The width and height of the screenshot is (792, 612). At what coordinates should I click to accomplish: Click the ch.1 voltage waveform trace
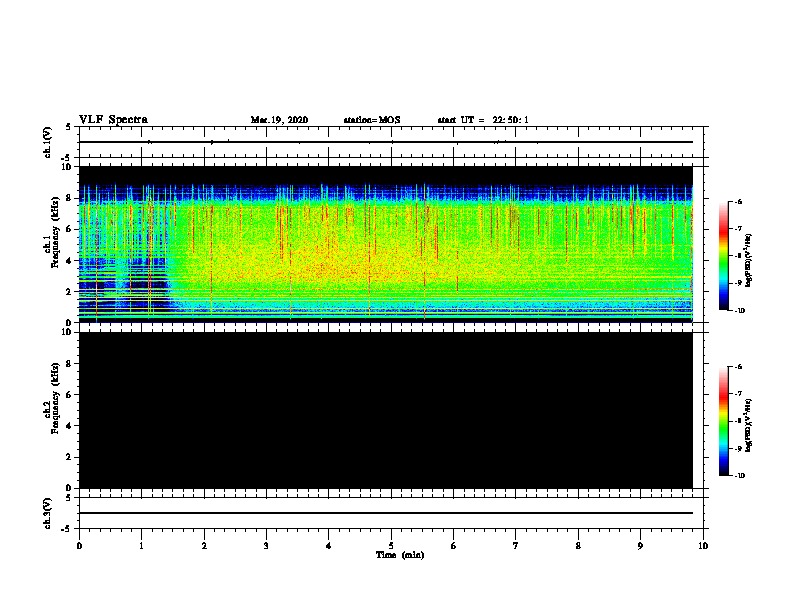386,142
